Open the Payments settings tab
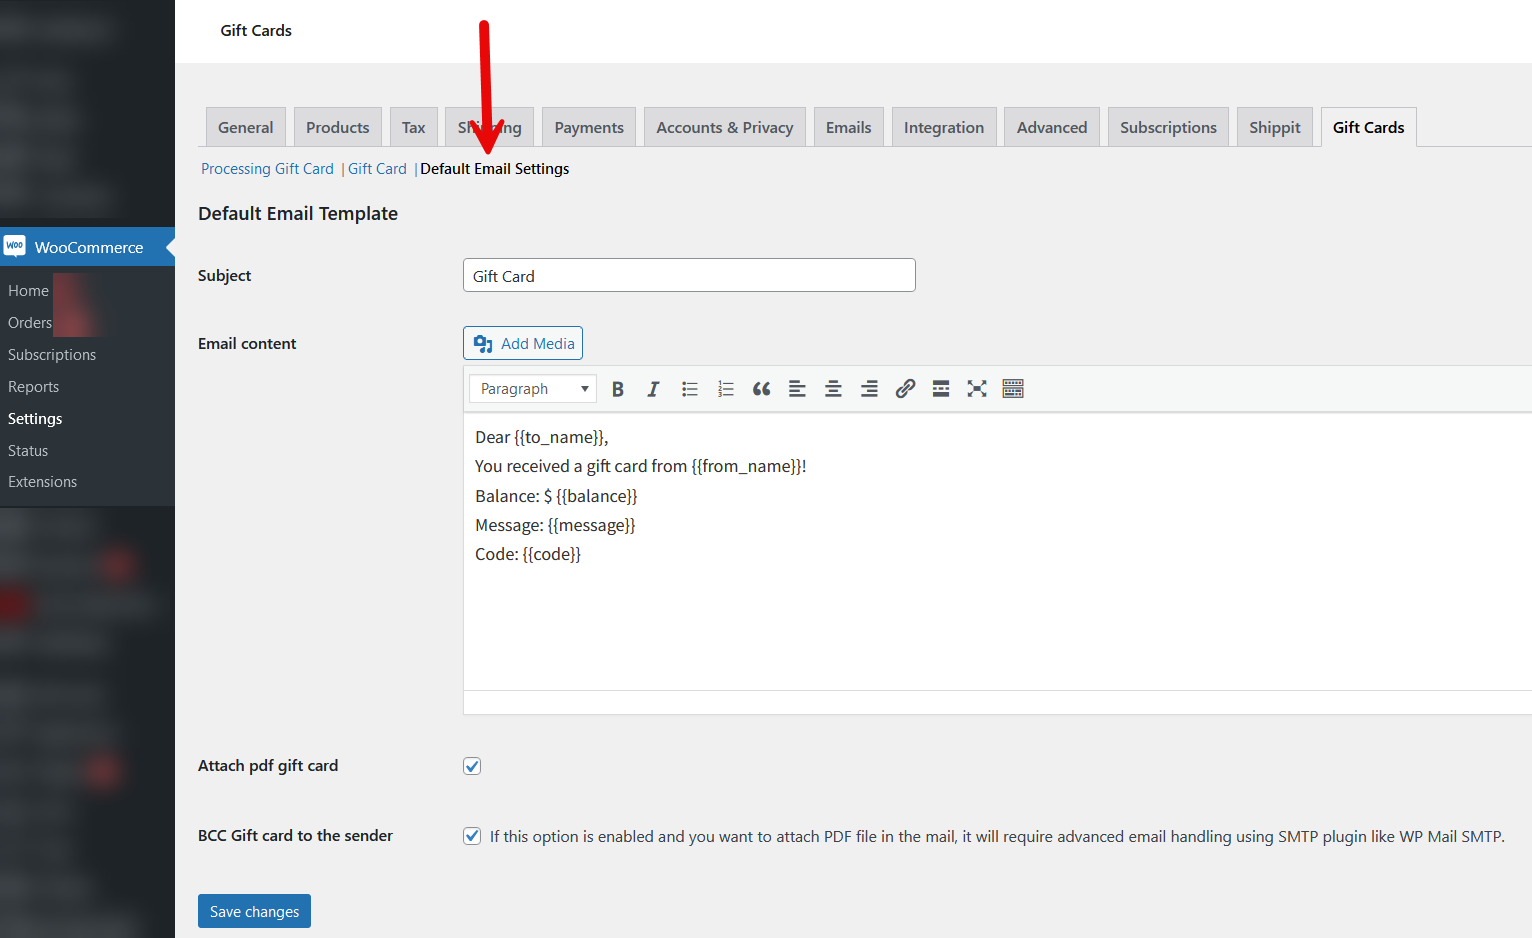 589,127
